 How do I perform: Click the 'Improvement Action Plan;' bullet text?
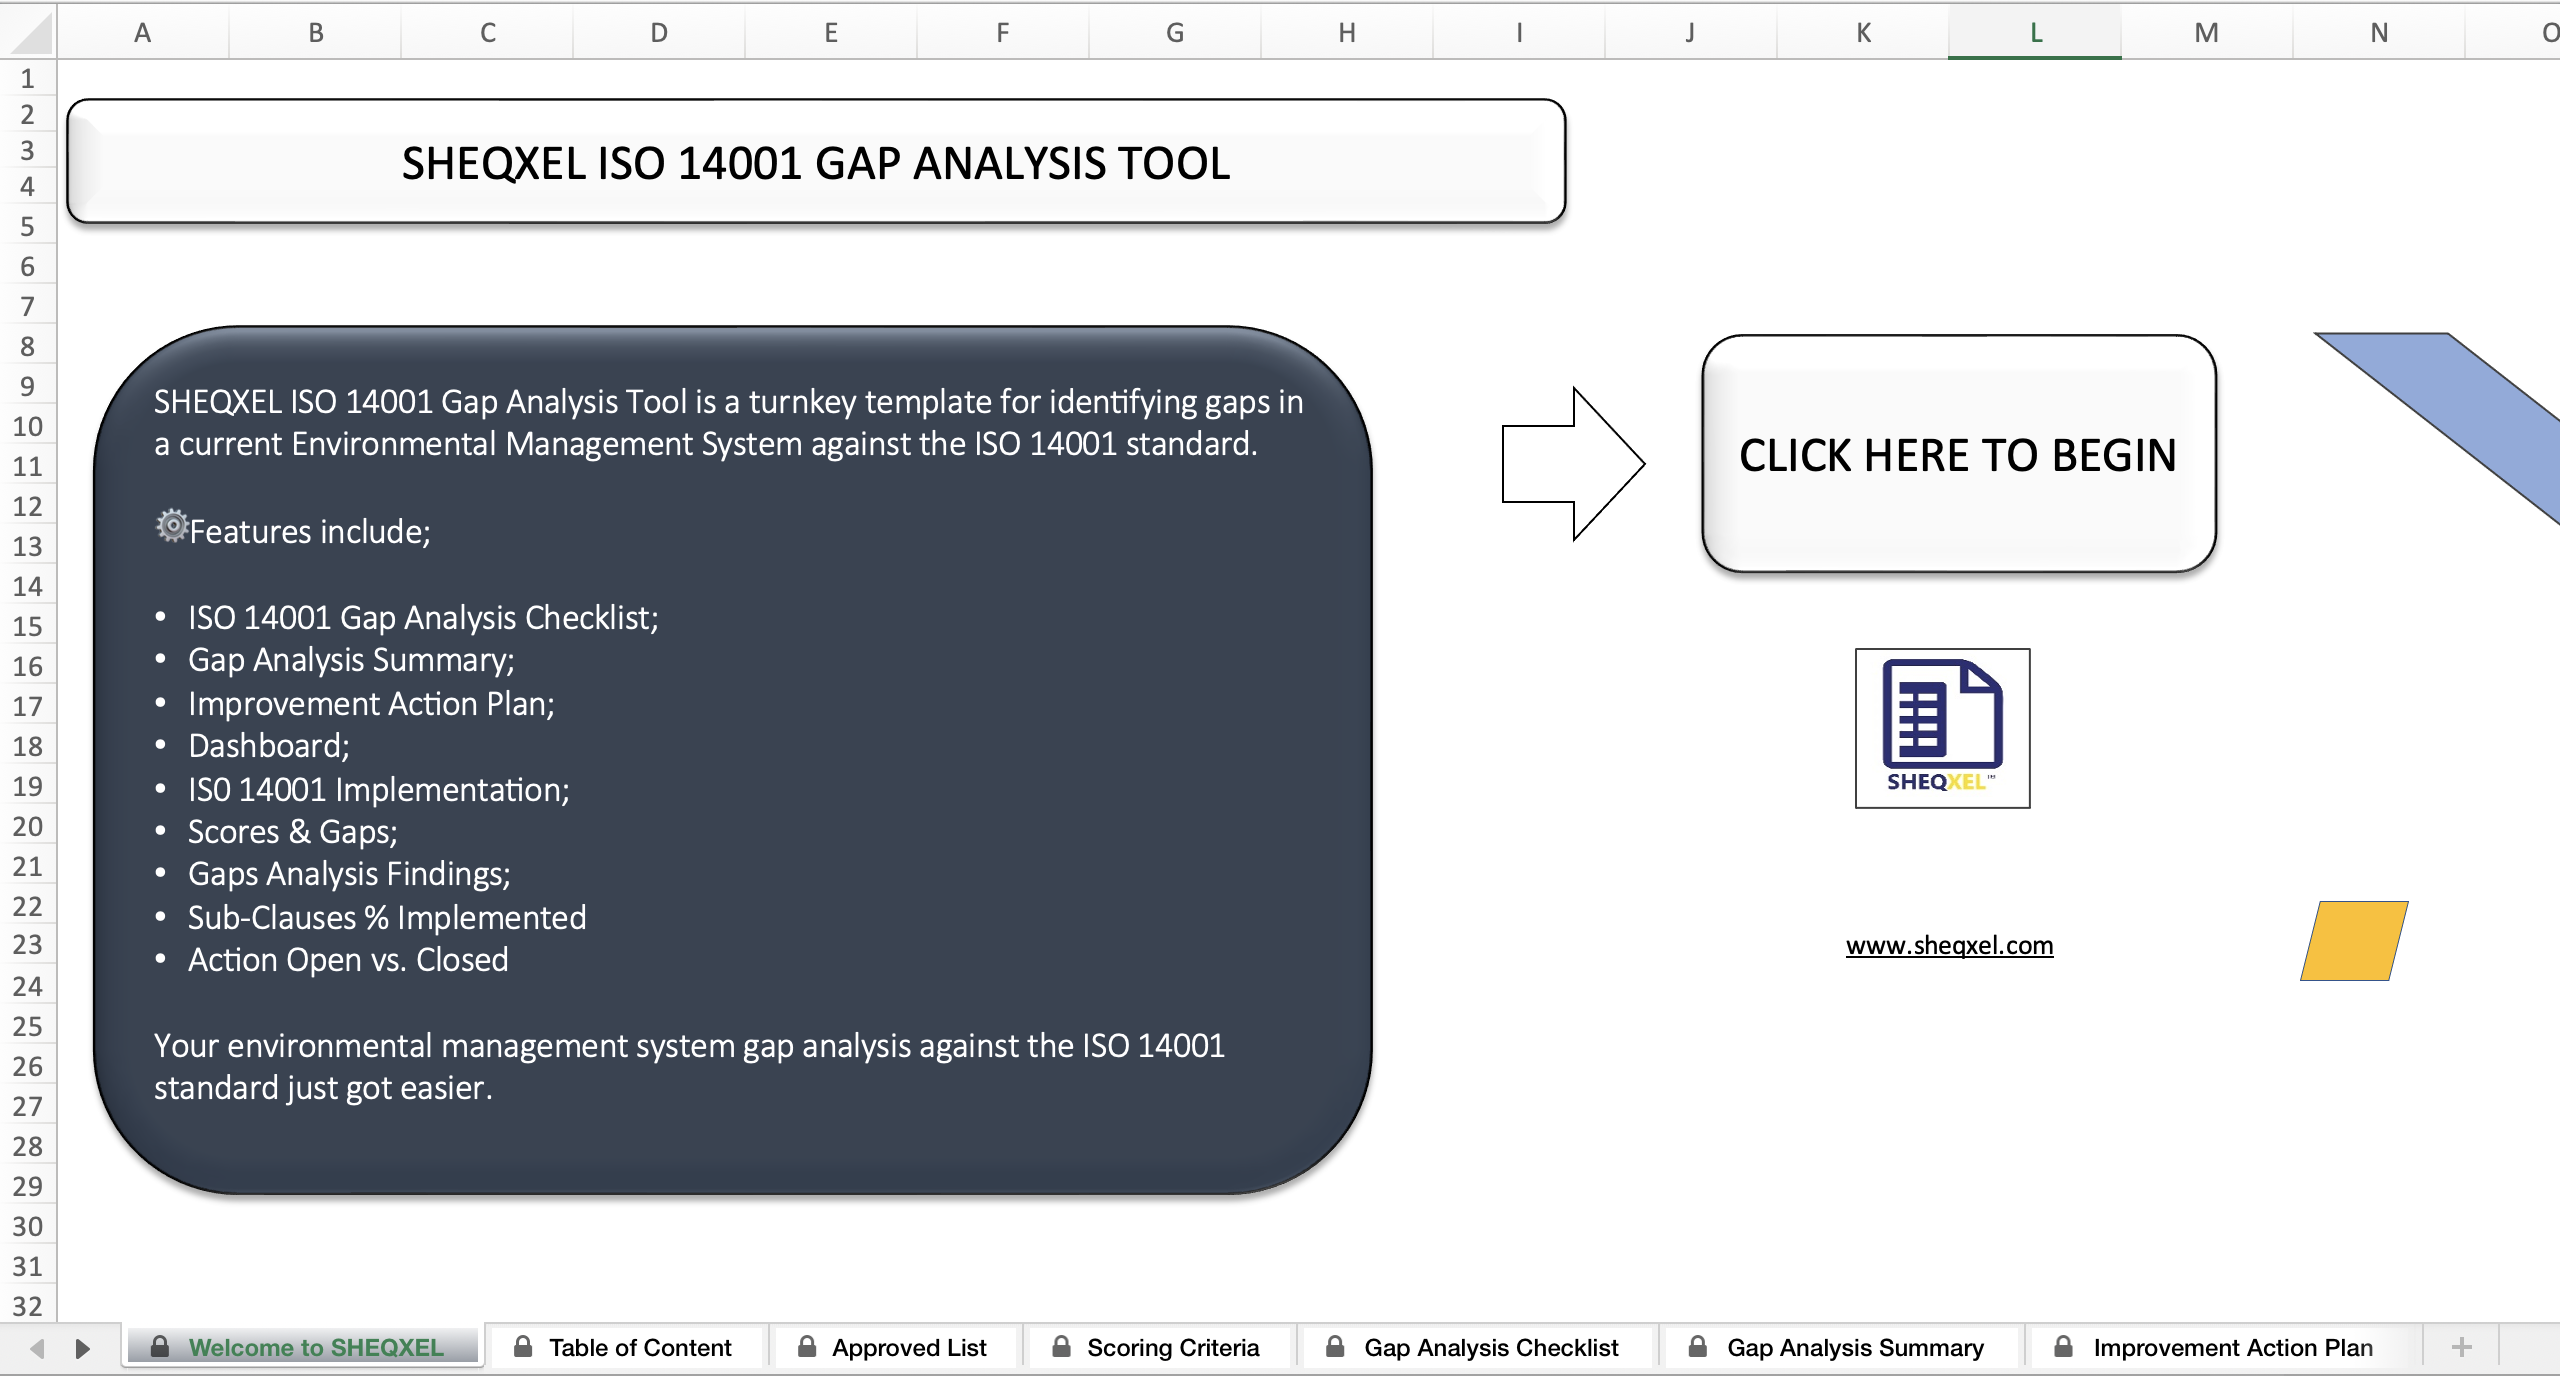coord(371,704)
